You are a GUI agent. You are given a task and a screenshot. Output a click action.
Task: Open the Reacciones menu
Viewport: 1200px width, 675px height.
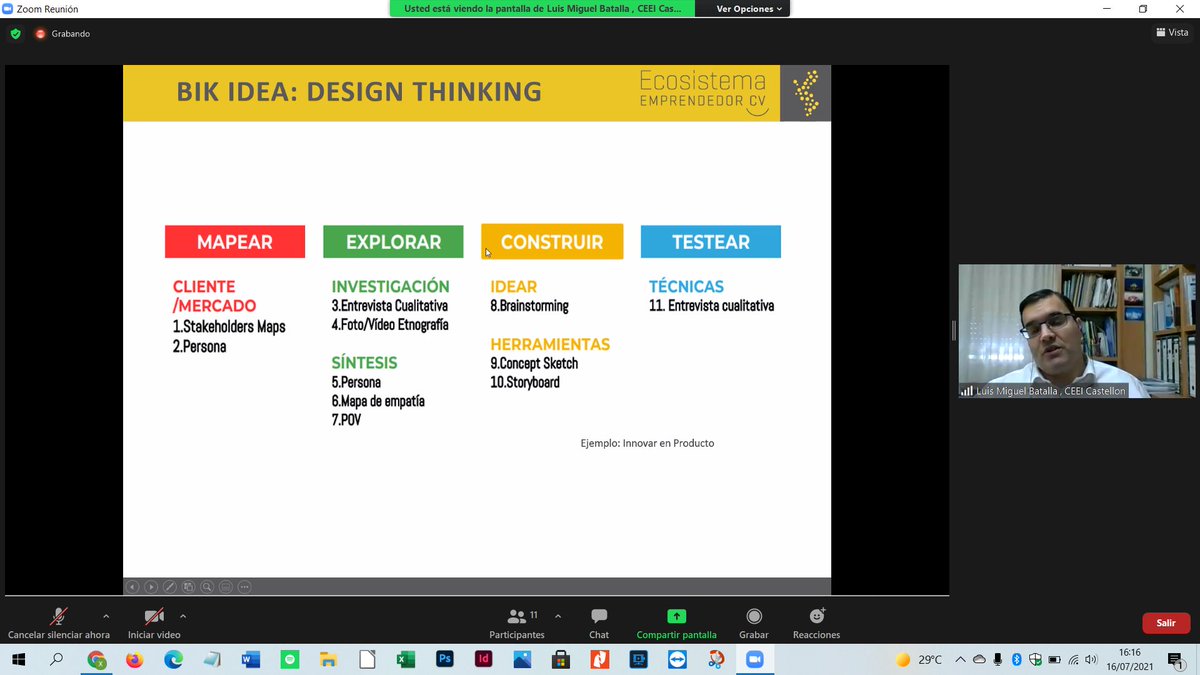point(817,622)
